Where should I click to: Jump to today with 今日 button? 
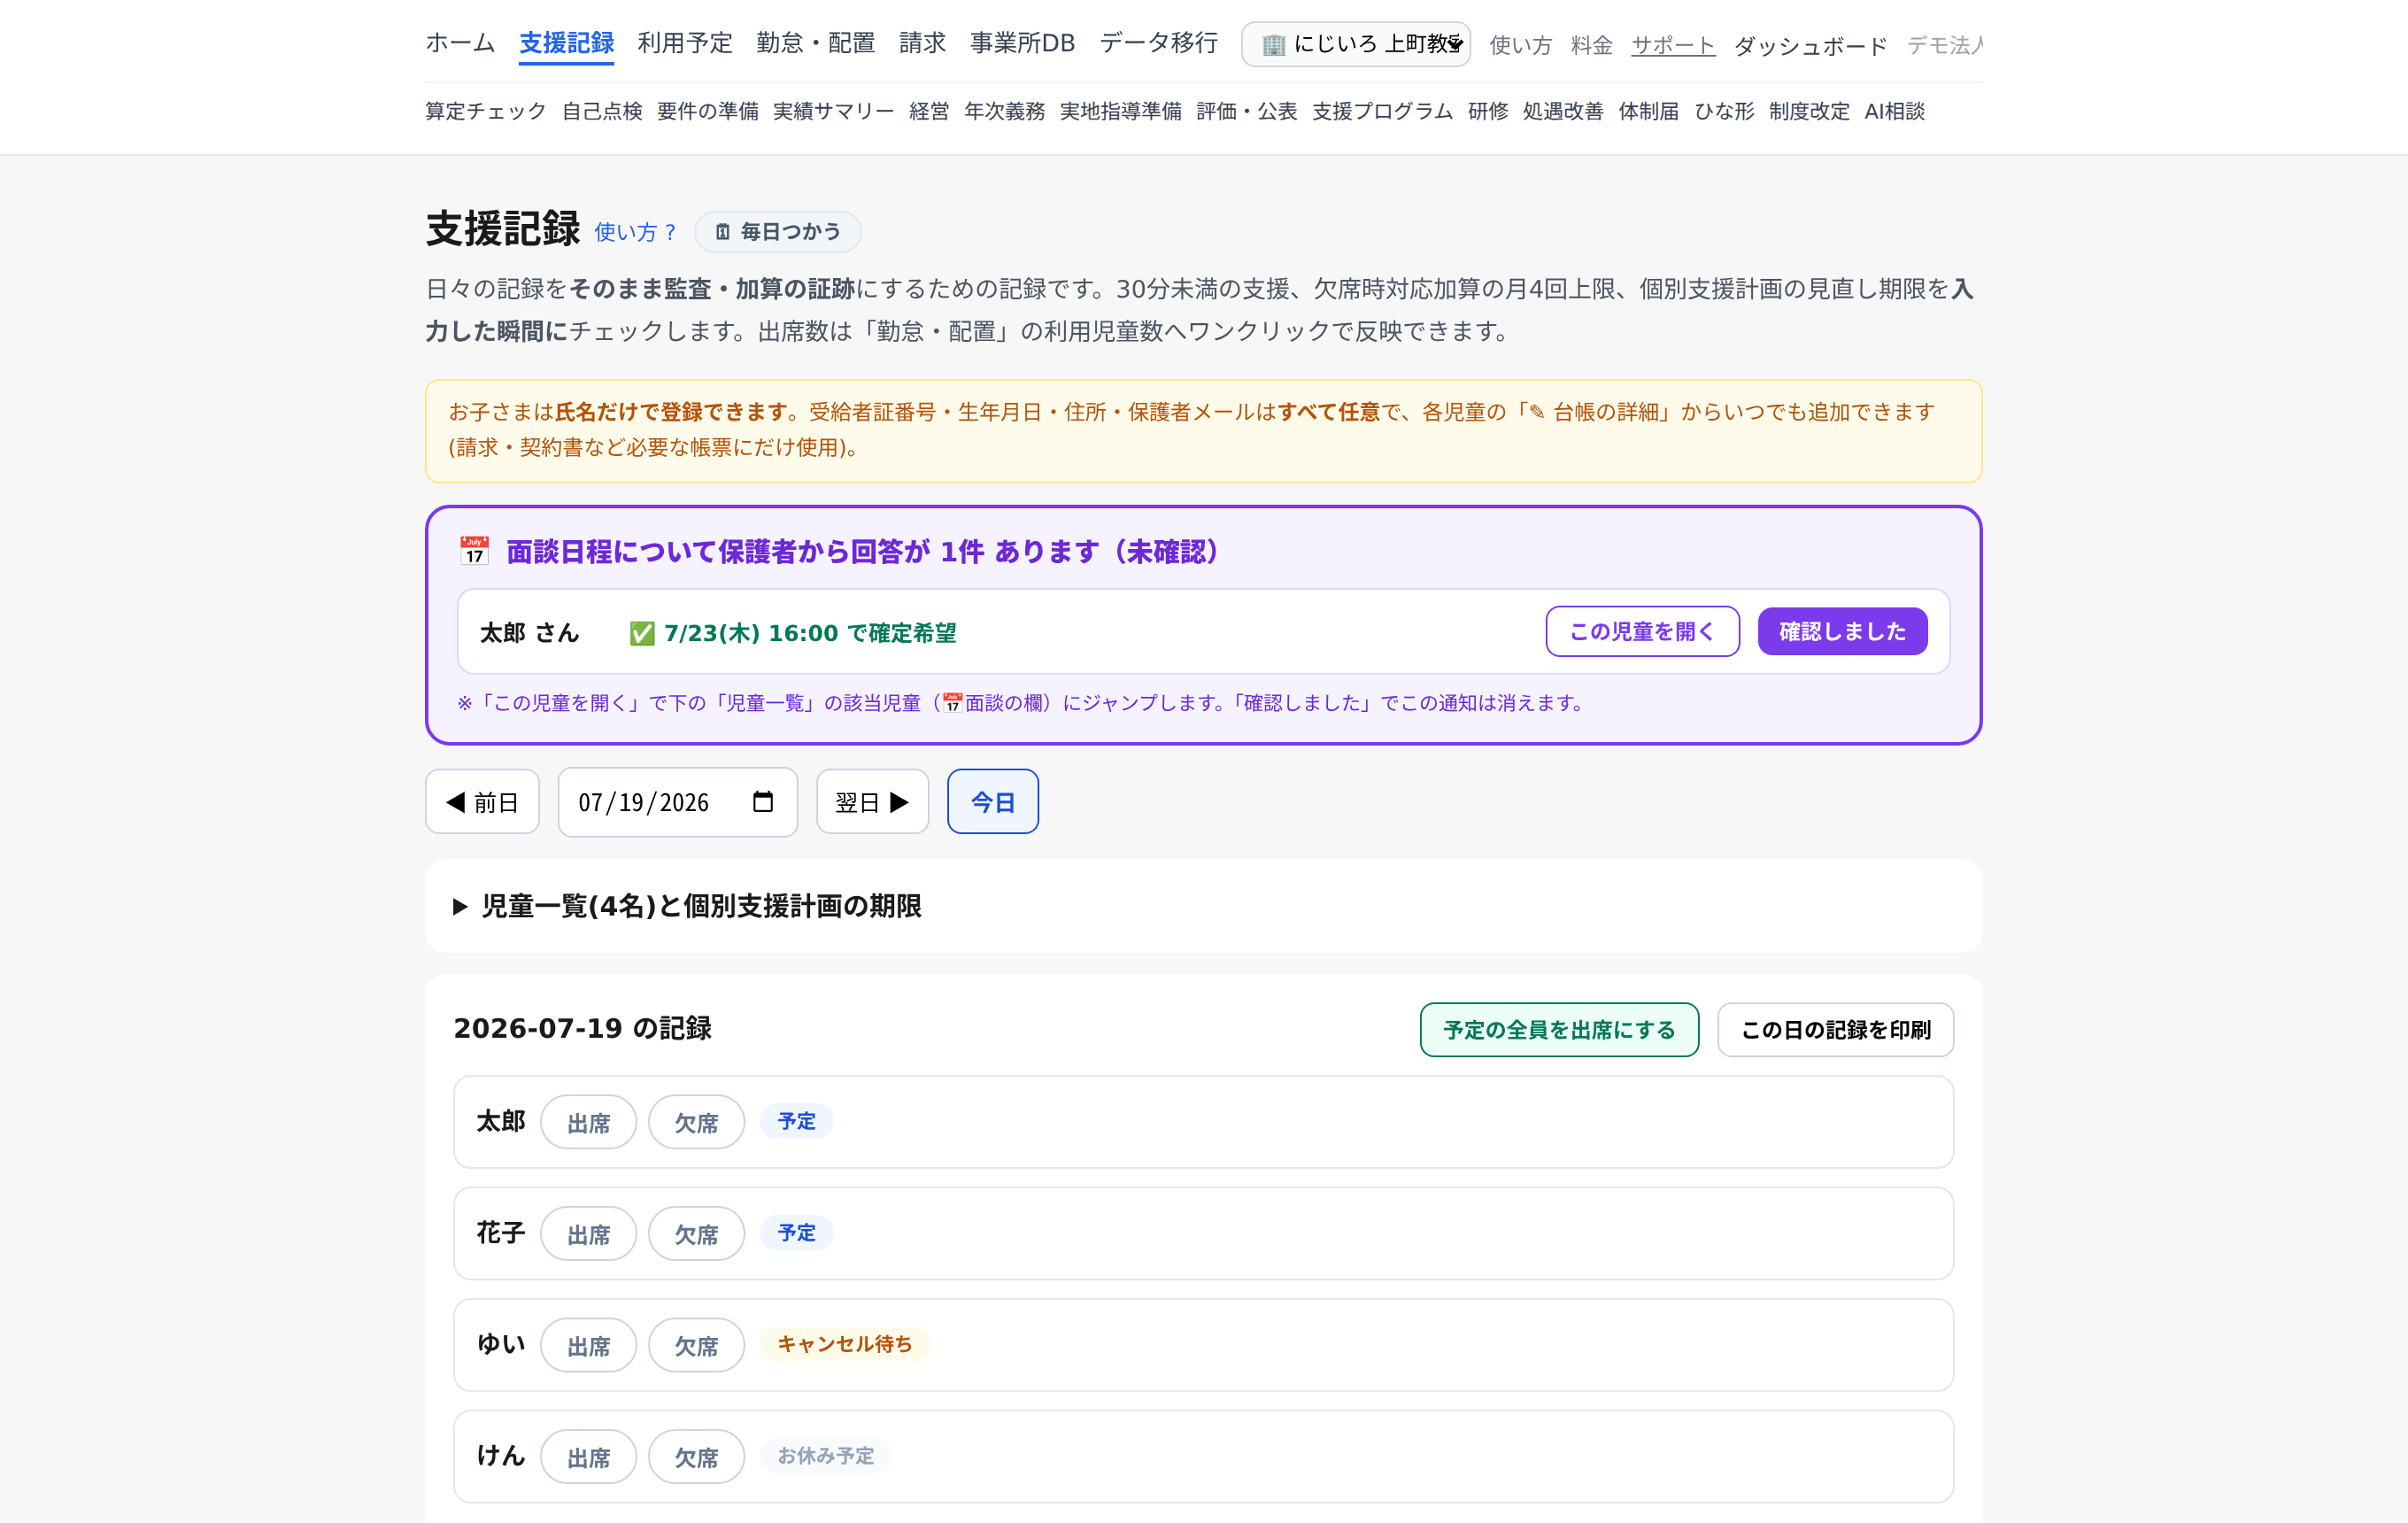click(x=993, y=802)
